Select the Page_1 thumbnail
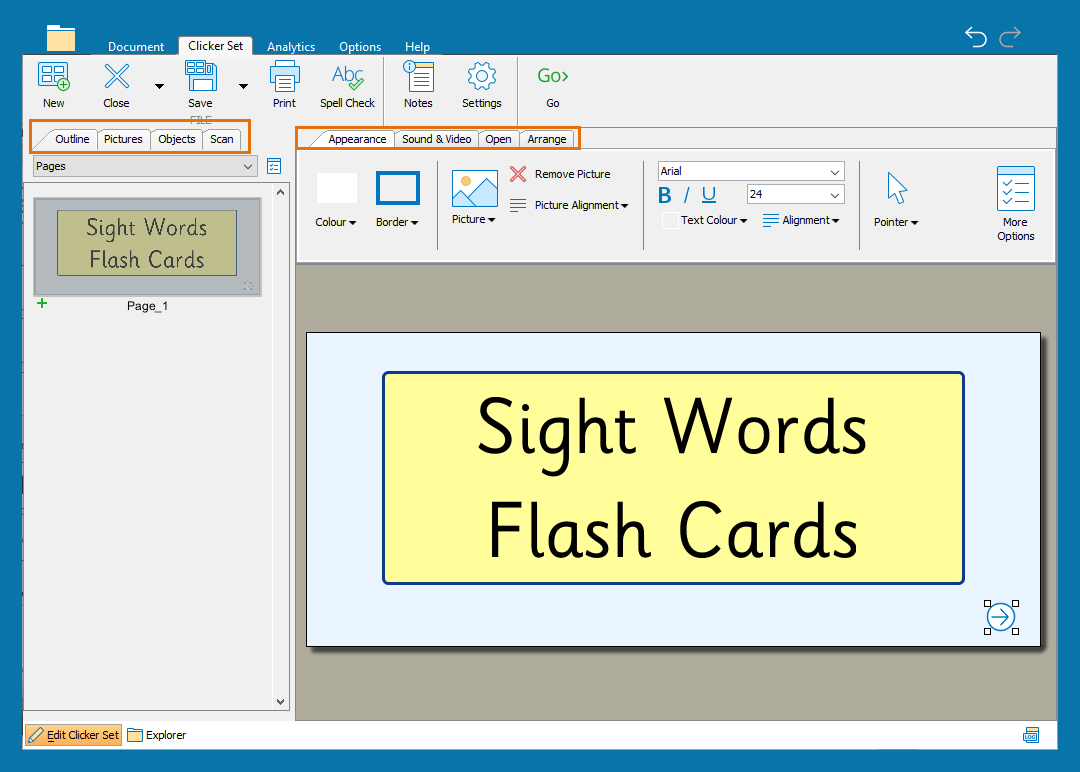The image size is (1080, 772). pos(147,245)
